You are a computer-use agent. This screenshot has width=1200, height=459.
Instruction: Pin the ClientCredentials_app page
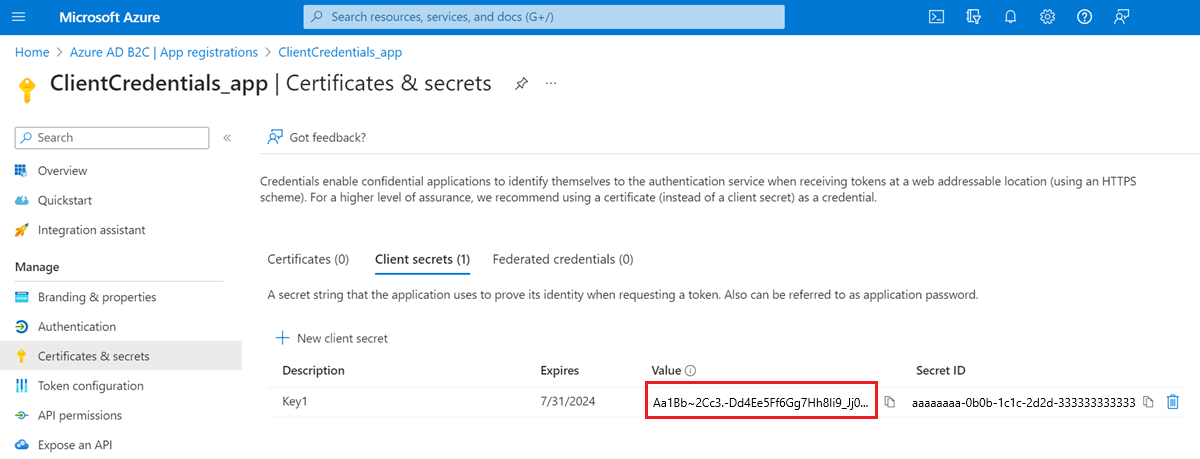click(521, 84)
